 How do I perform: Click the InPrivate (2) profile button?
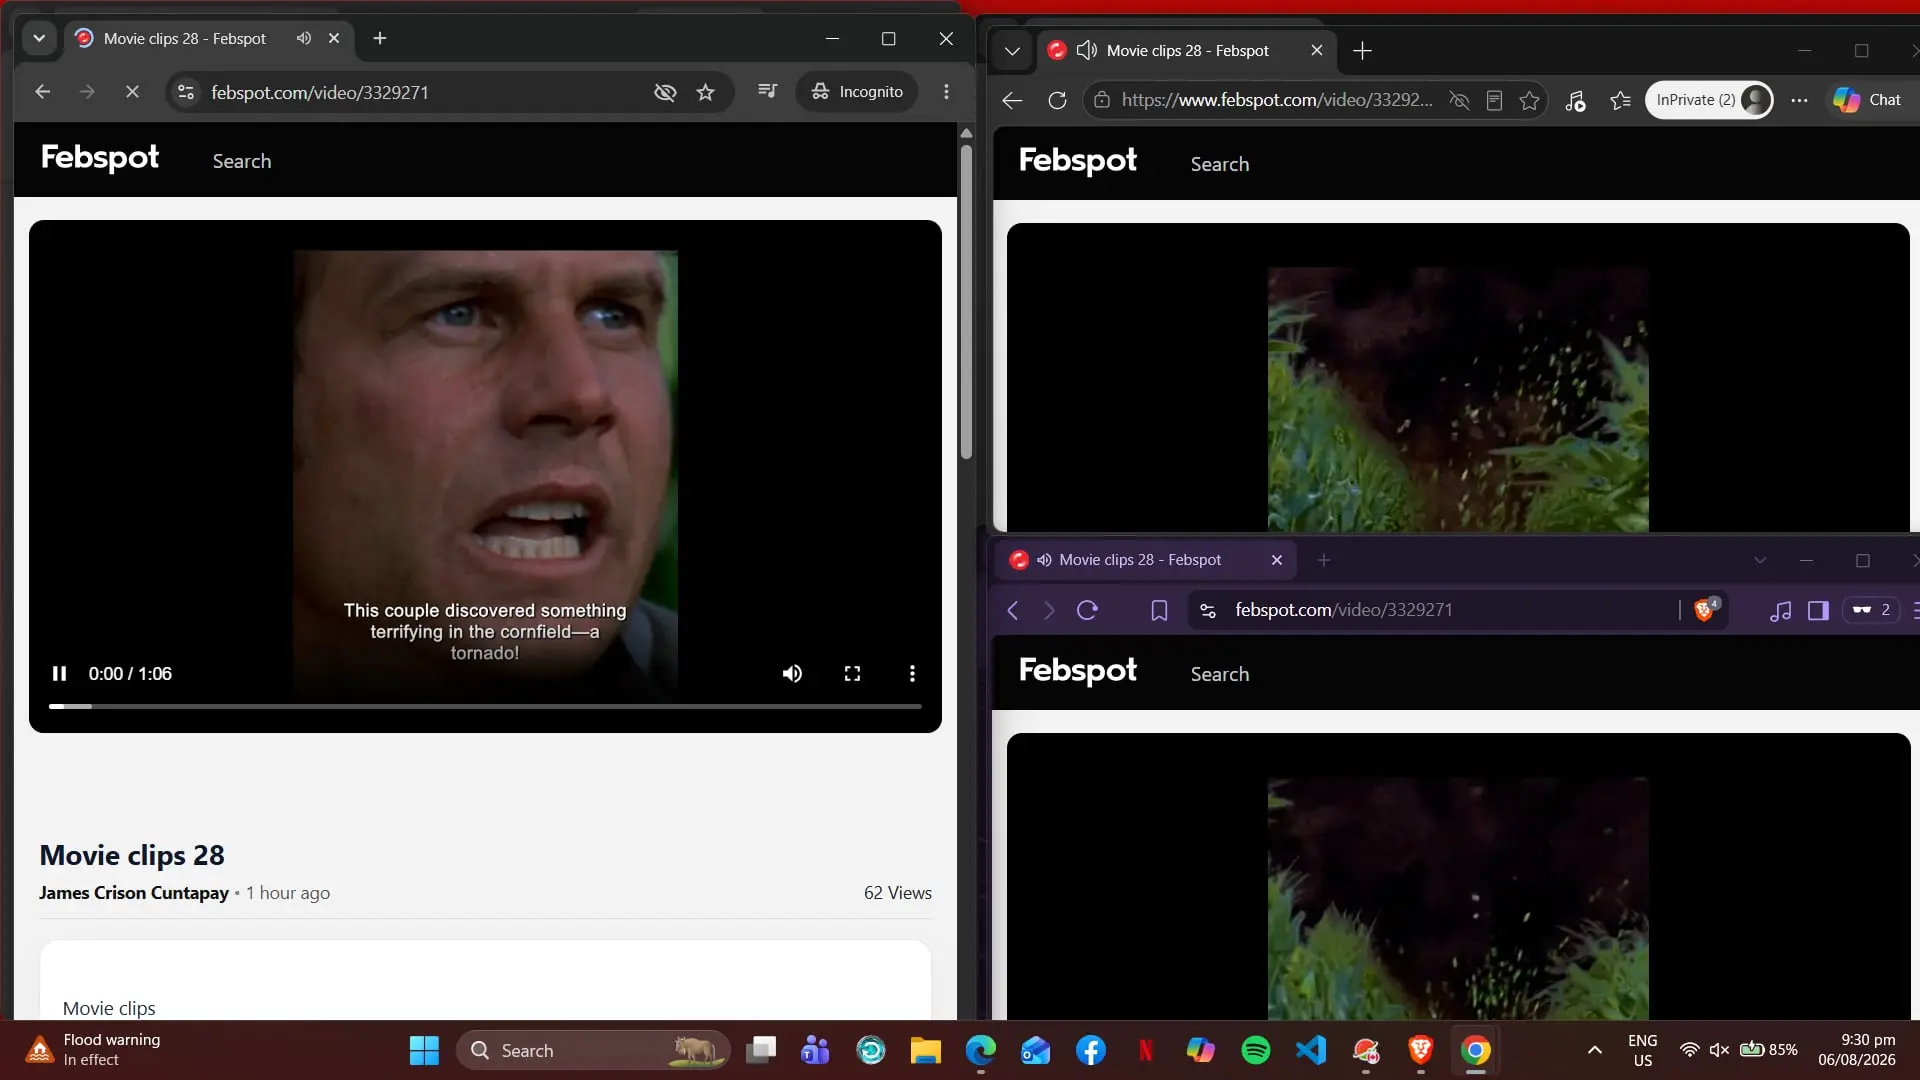pos(1709,100)
